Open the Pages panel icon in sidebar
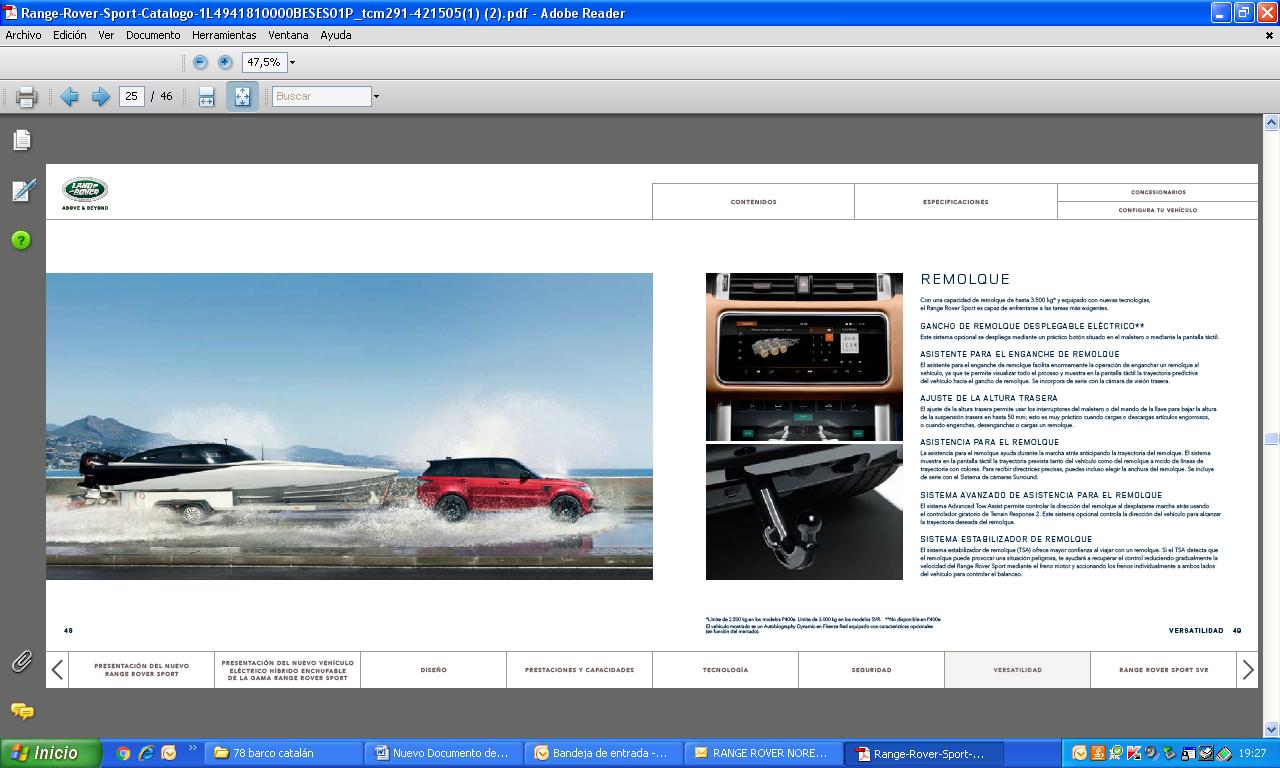1280x768 pixels. pyautogui.click(x=22, y=140)
